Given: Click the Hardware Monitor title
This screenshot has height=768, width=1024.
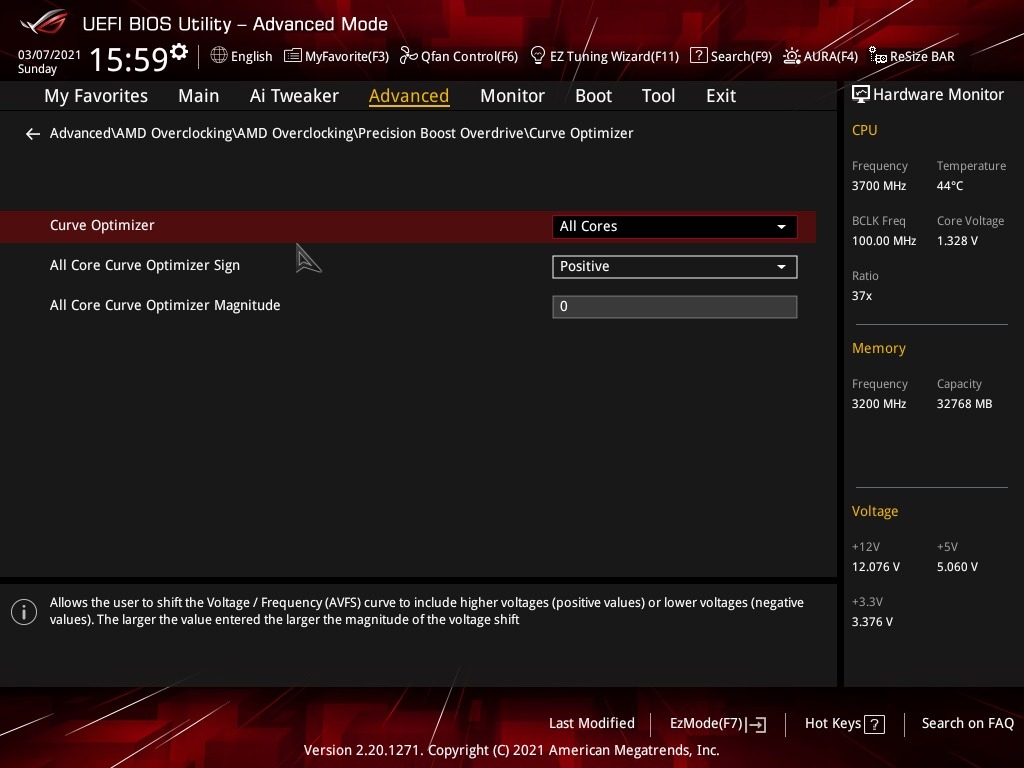Looking at the screenshot, I should click(938, 95).
